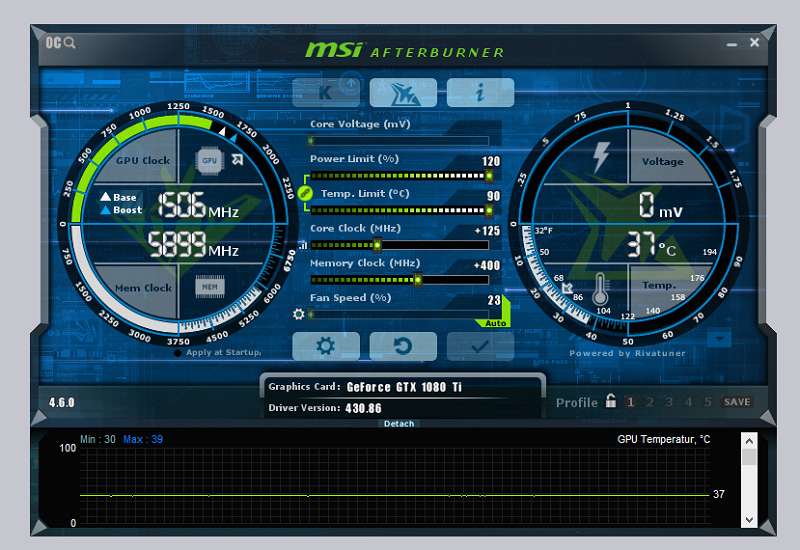Click the Power Limit slider handle
800x550 pixels.
(x=489, y=176)
